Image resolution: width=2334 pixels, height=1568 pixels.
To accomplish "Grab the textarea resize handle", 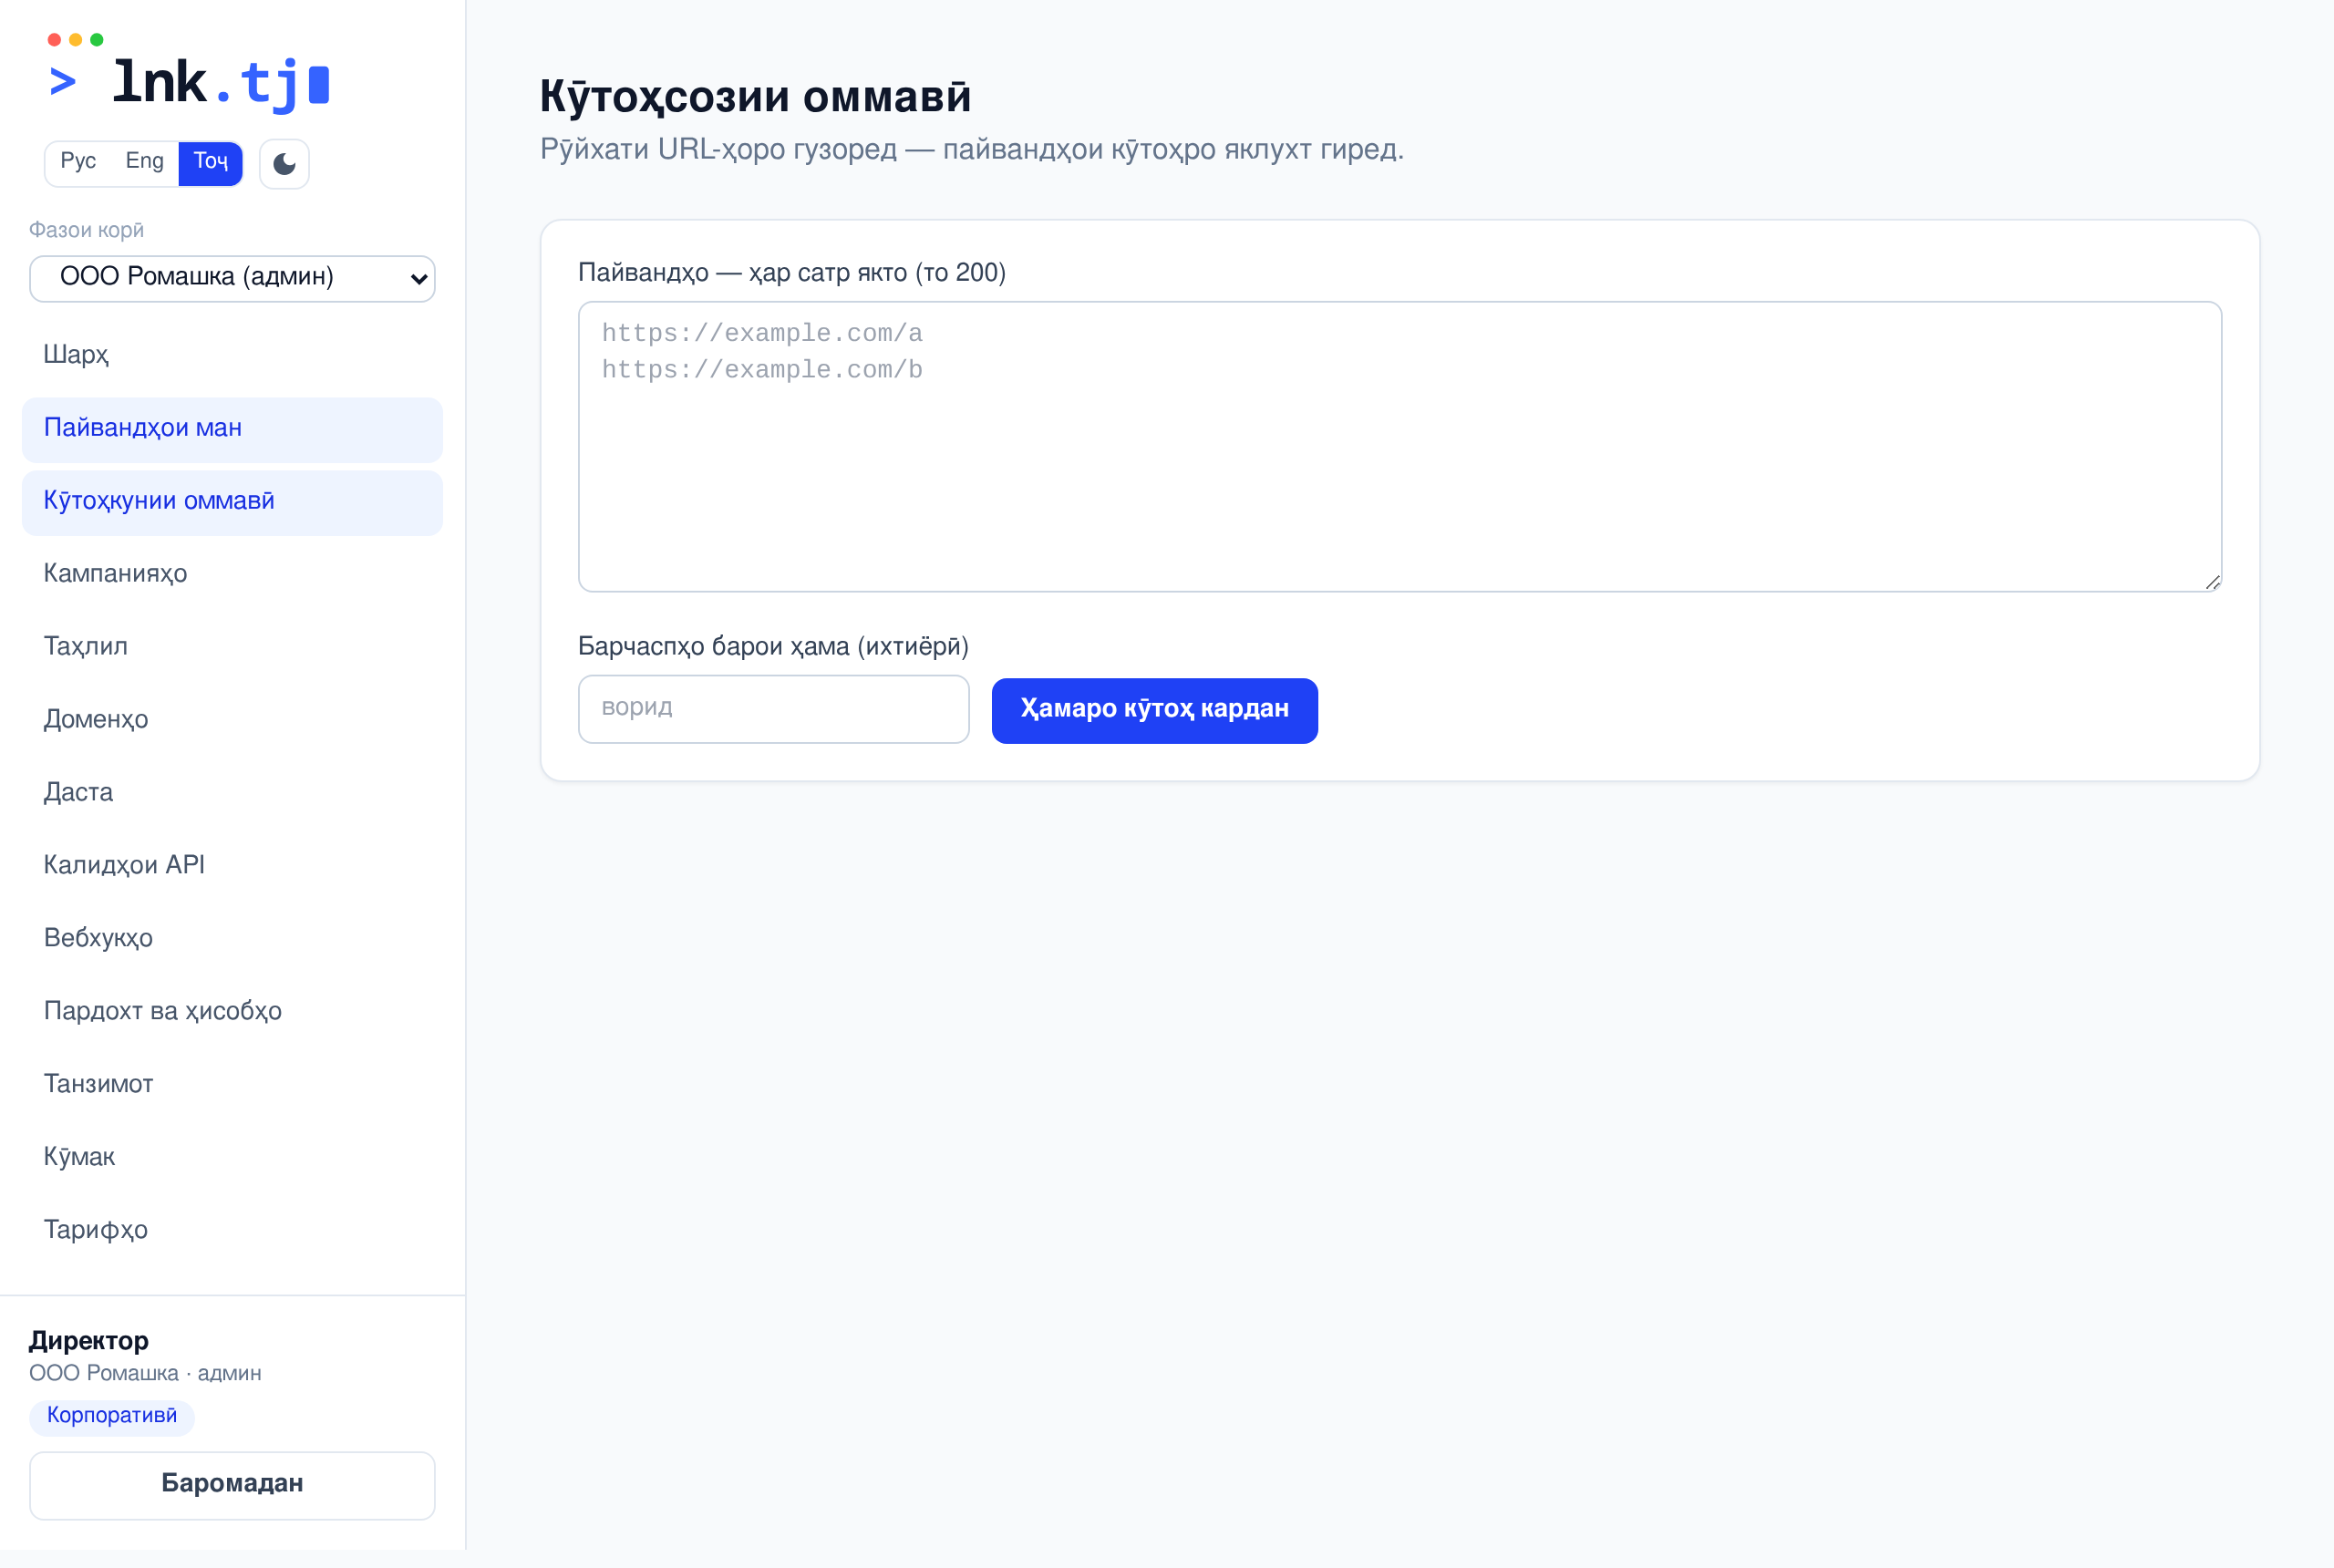I will click(x=2212, y=582).
